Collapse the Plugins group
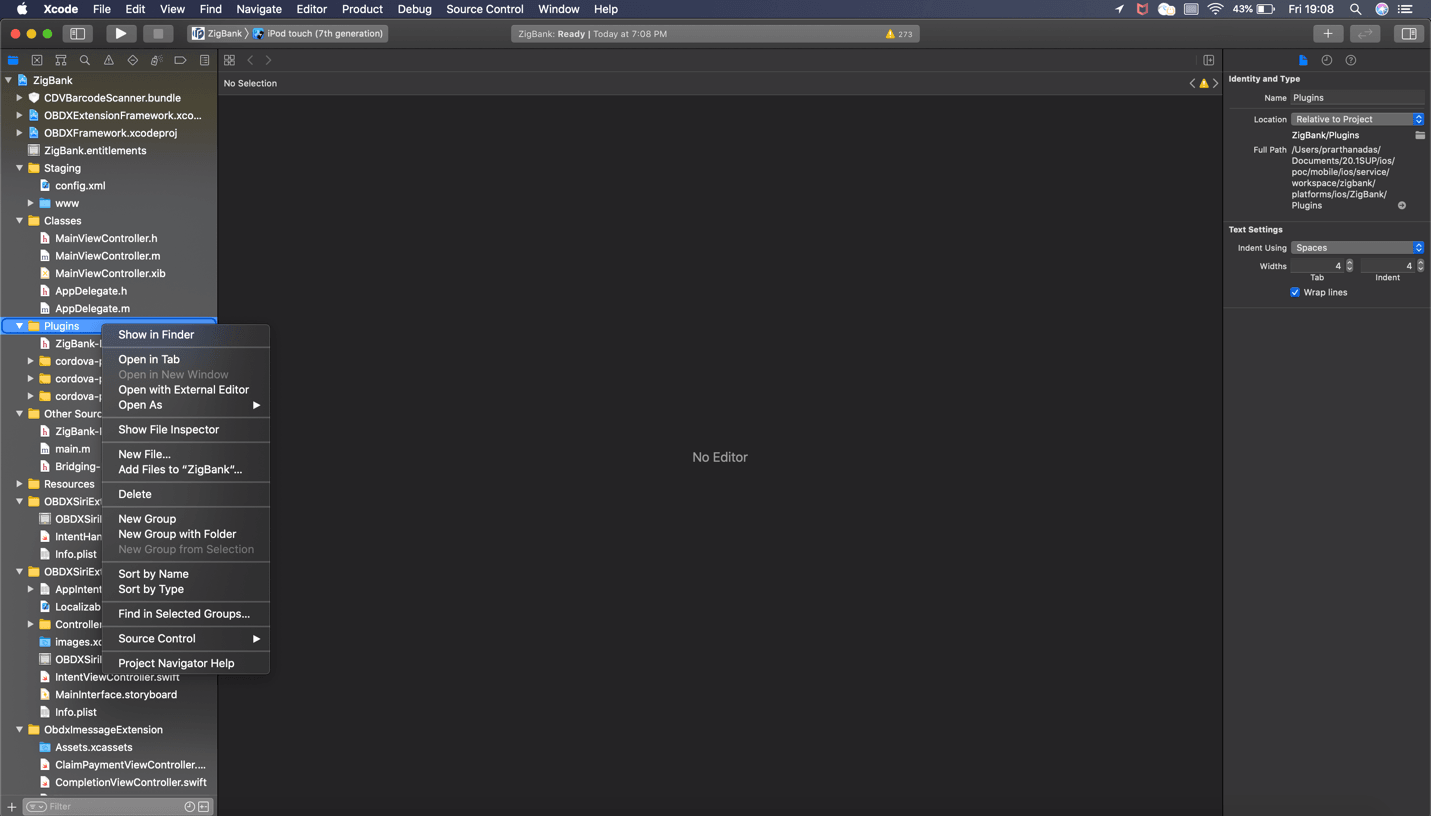The width and height of the screenshot is (1431, 816). click(19, 326)
